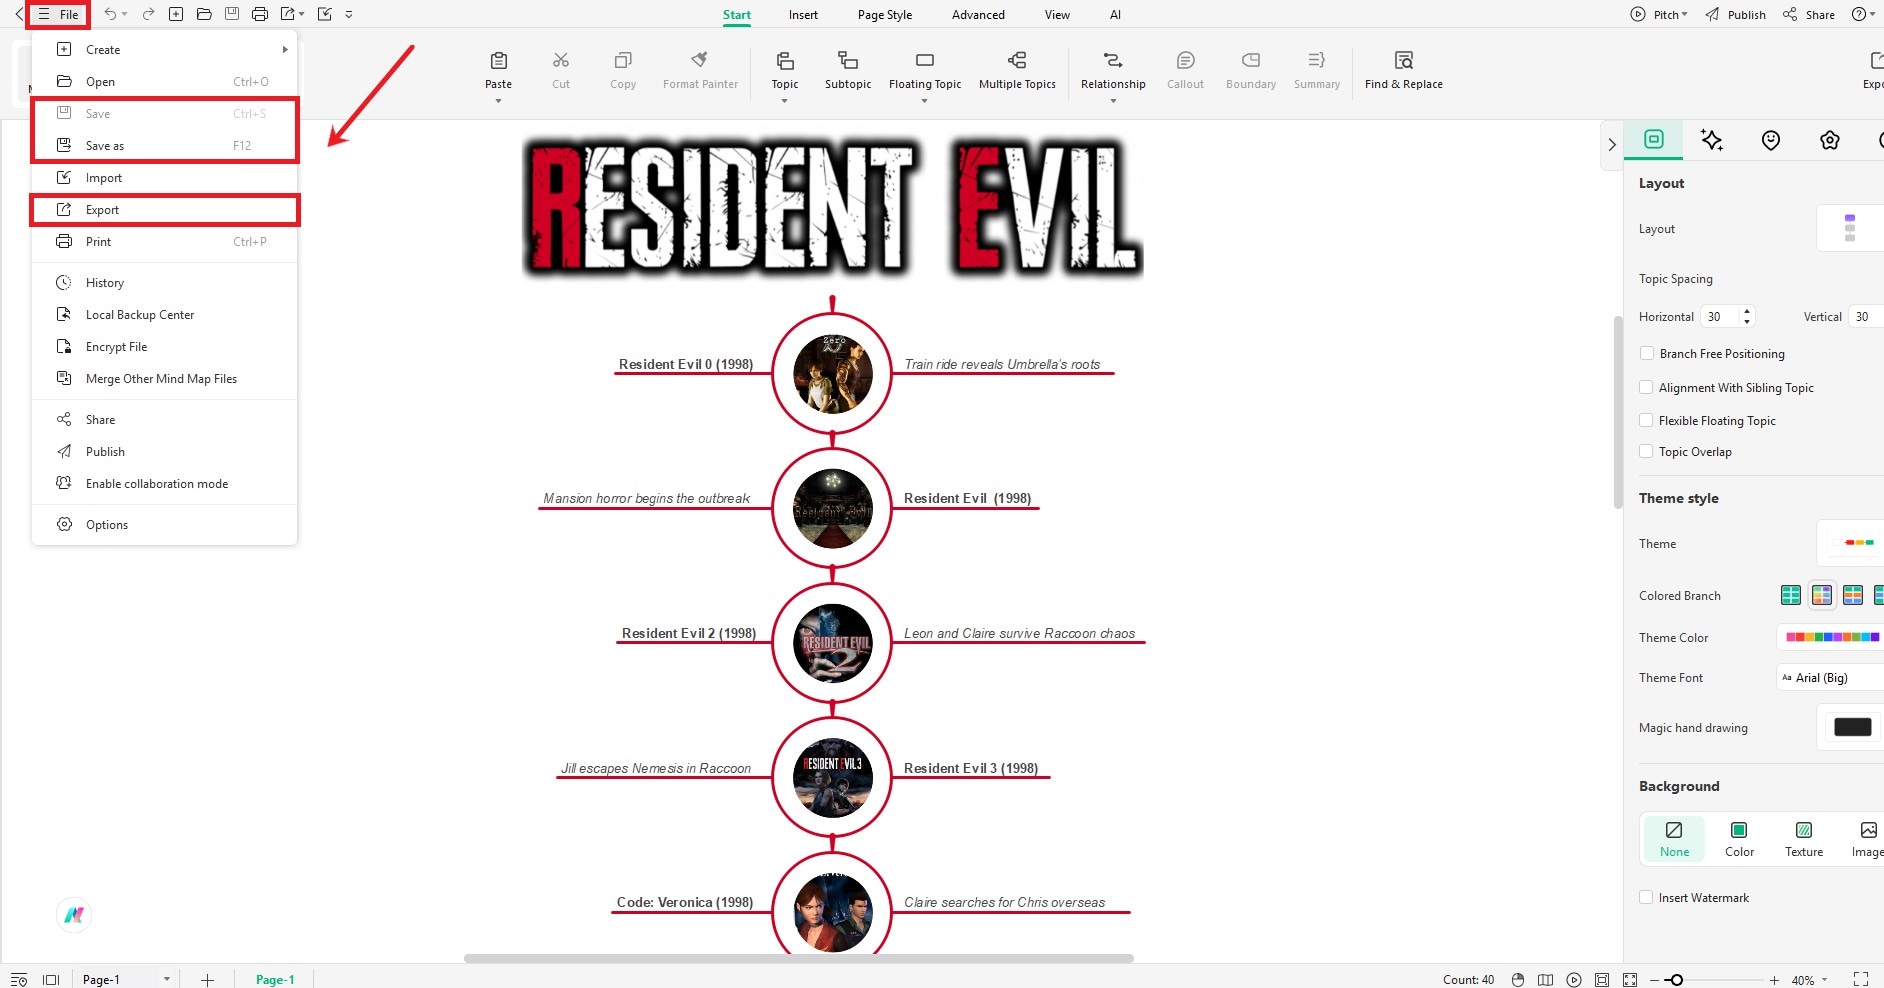
Task: Click the map overview icon in status bar
Action: pos(1545,980)
